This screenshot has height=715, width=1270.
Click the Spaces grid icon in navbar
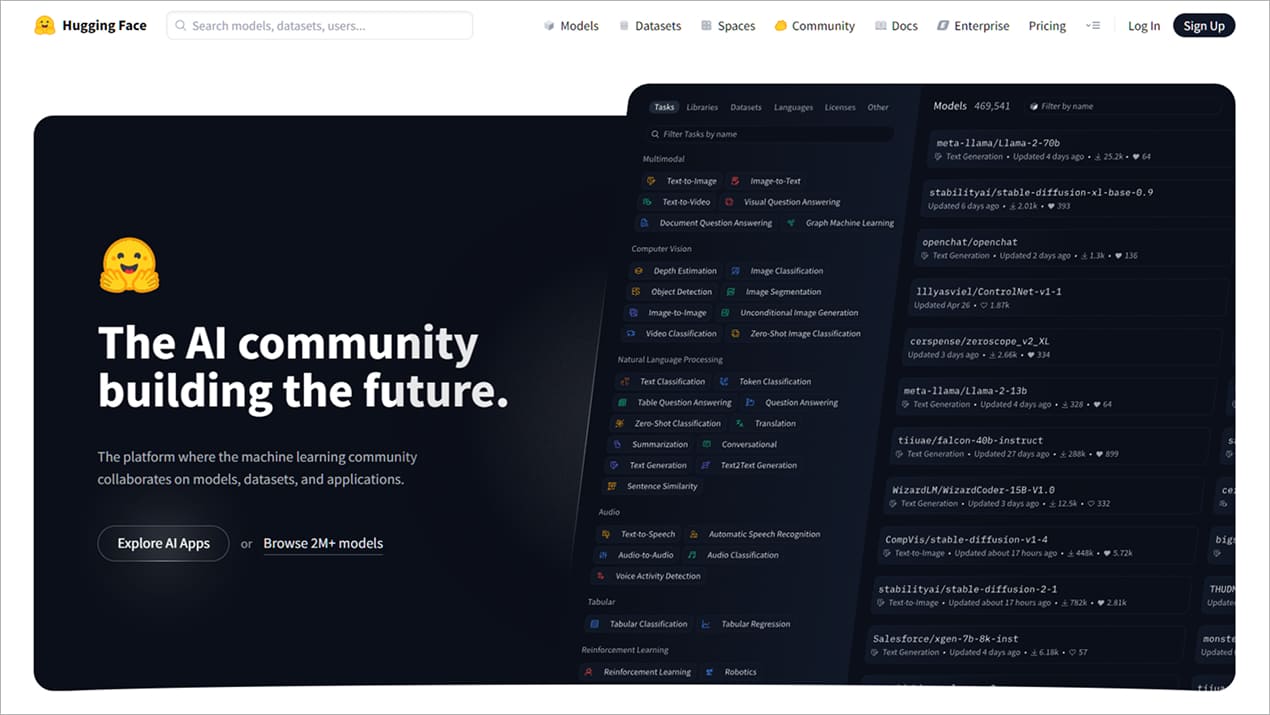click(x=706, y=26)
